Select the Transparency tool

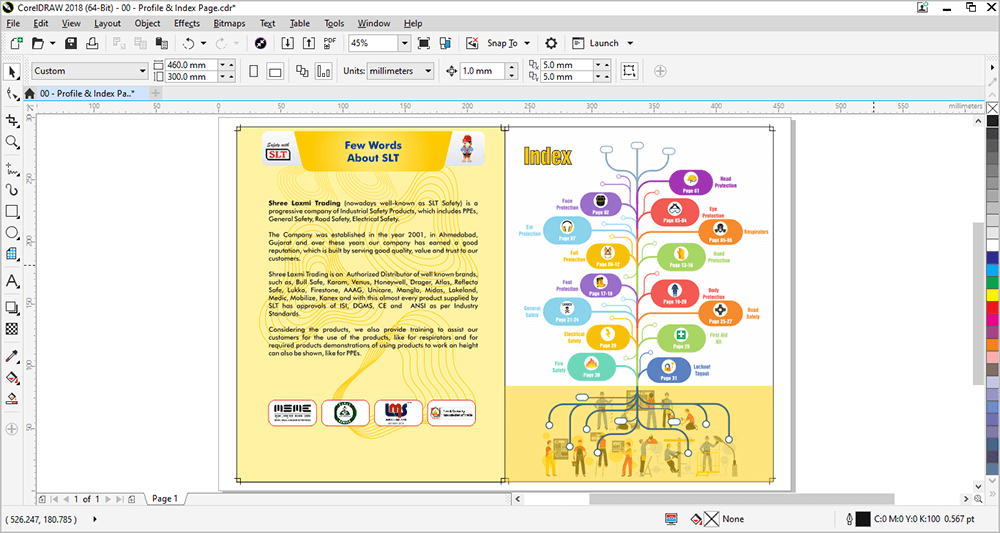(x=11, y=329)
